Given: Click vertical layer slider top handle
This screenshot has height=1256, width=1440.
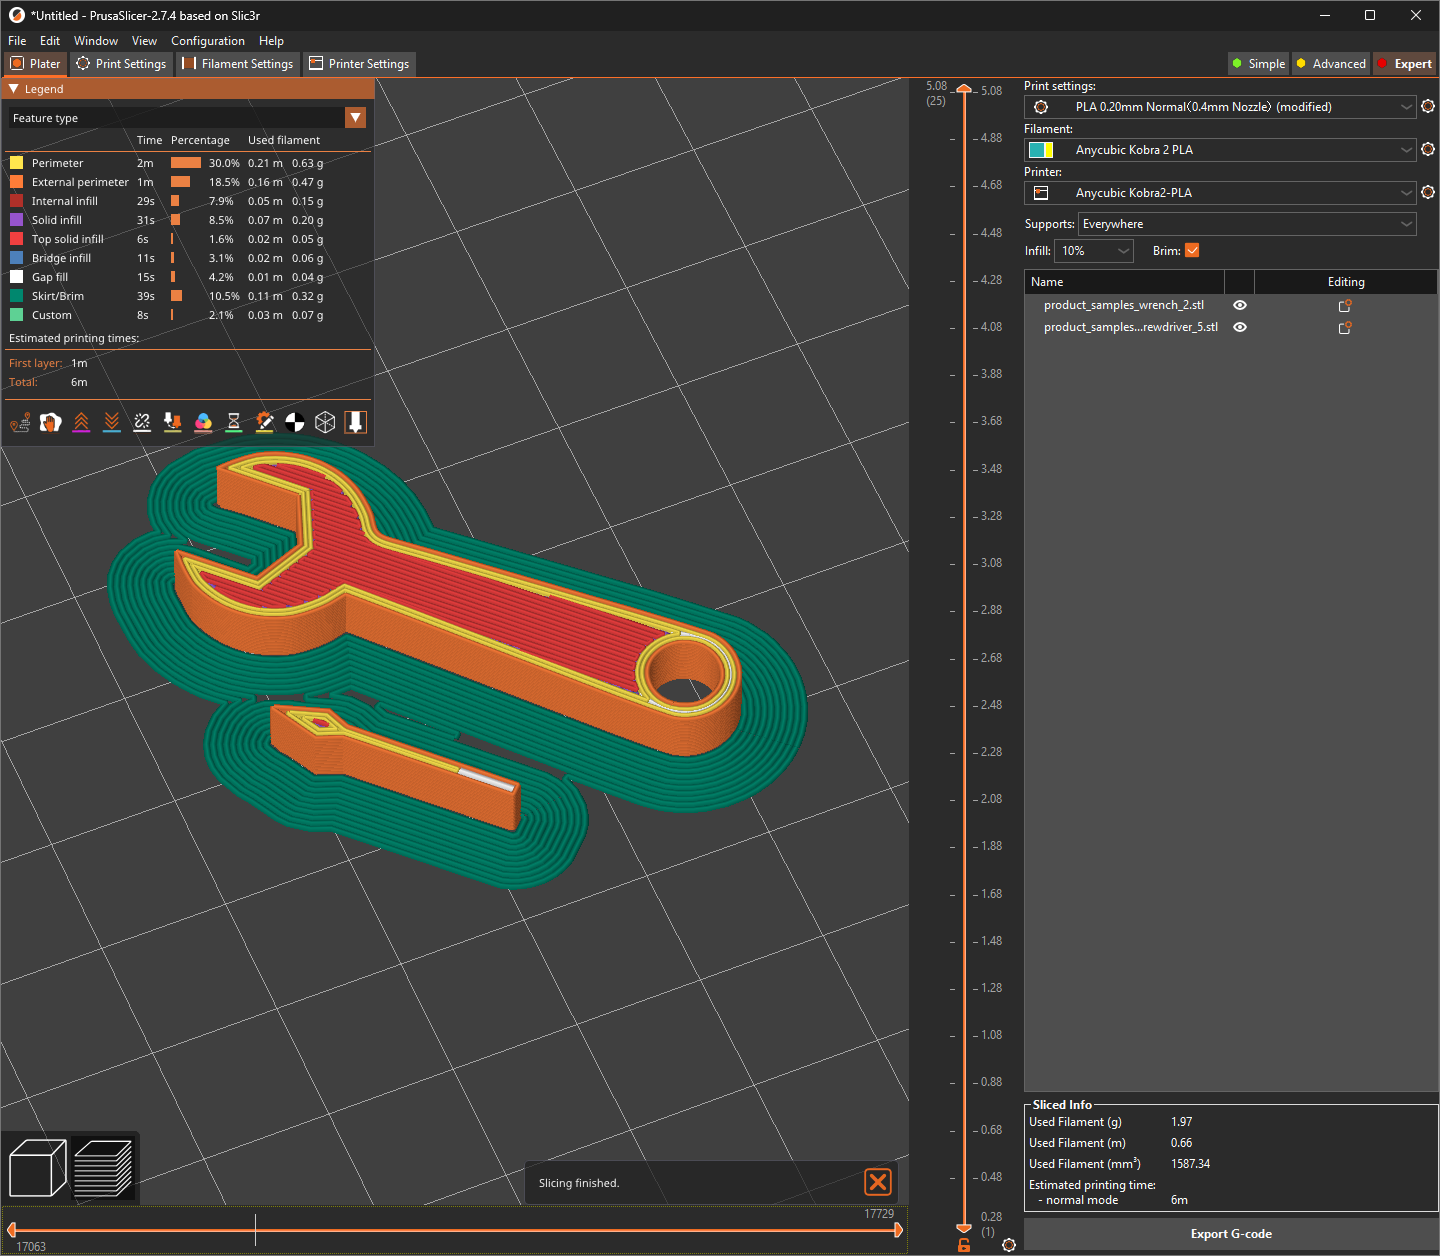Looking at the screenshot, I should 964,89.
